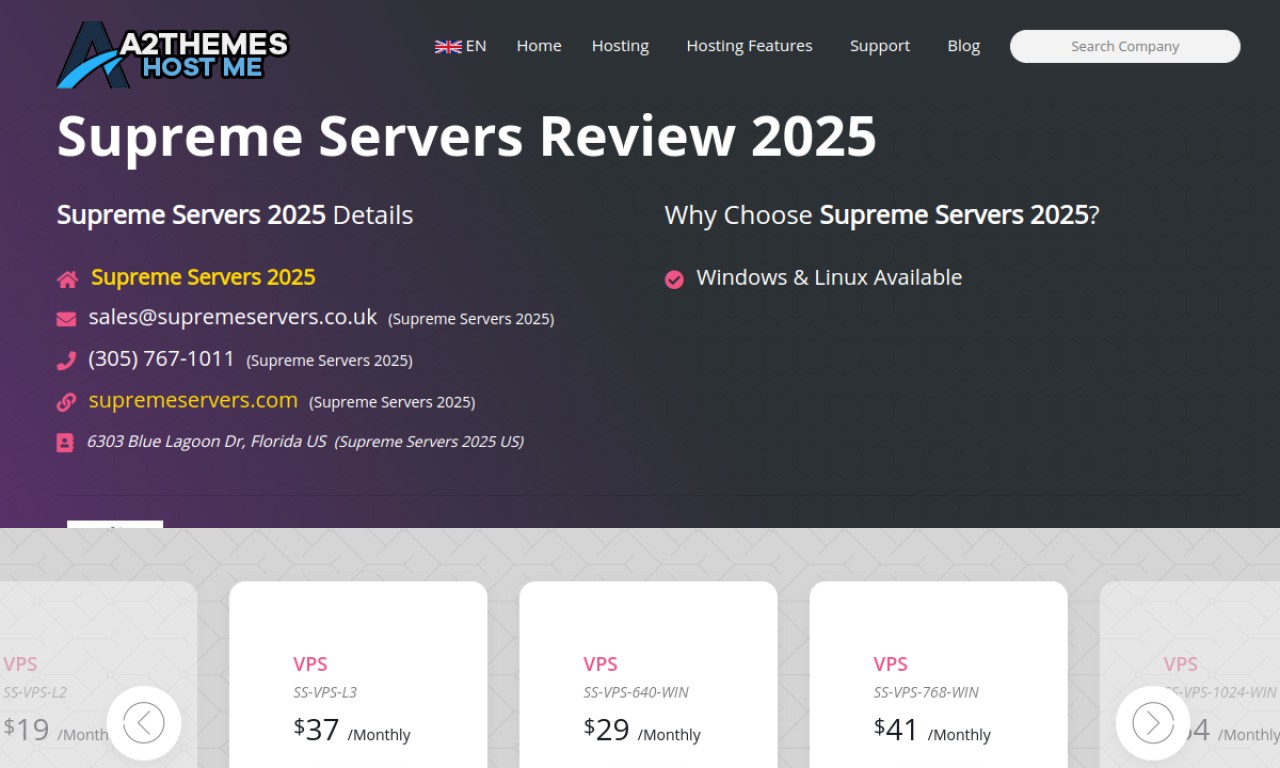Open the Hosting Features menu

point(749,46)
